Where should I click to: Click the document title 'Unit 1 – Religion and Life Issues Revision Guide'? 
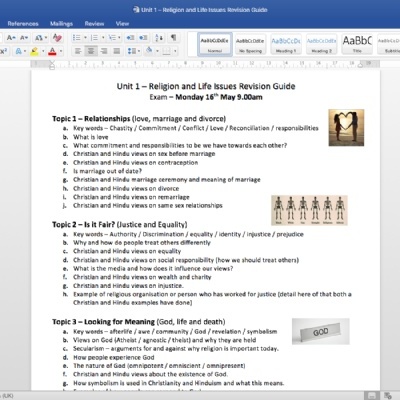click(206, 86)
